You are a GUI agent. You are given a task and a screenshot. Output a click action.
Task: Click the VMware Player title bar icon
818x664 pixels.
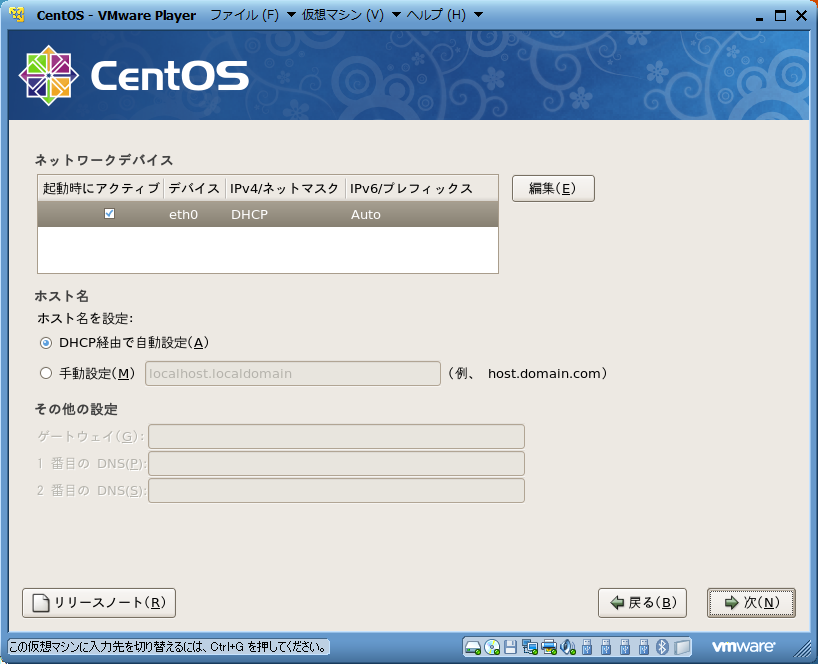click(15, 14)
